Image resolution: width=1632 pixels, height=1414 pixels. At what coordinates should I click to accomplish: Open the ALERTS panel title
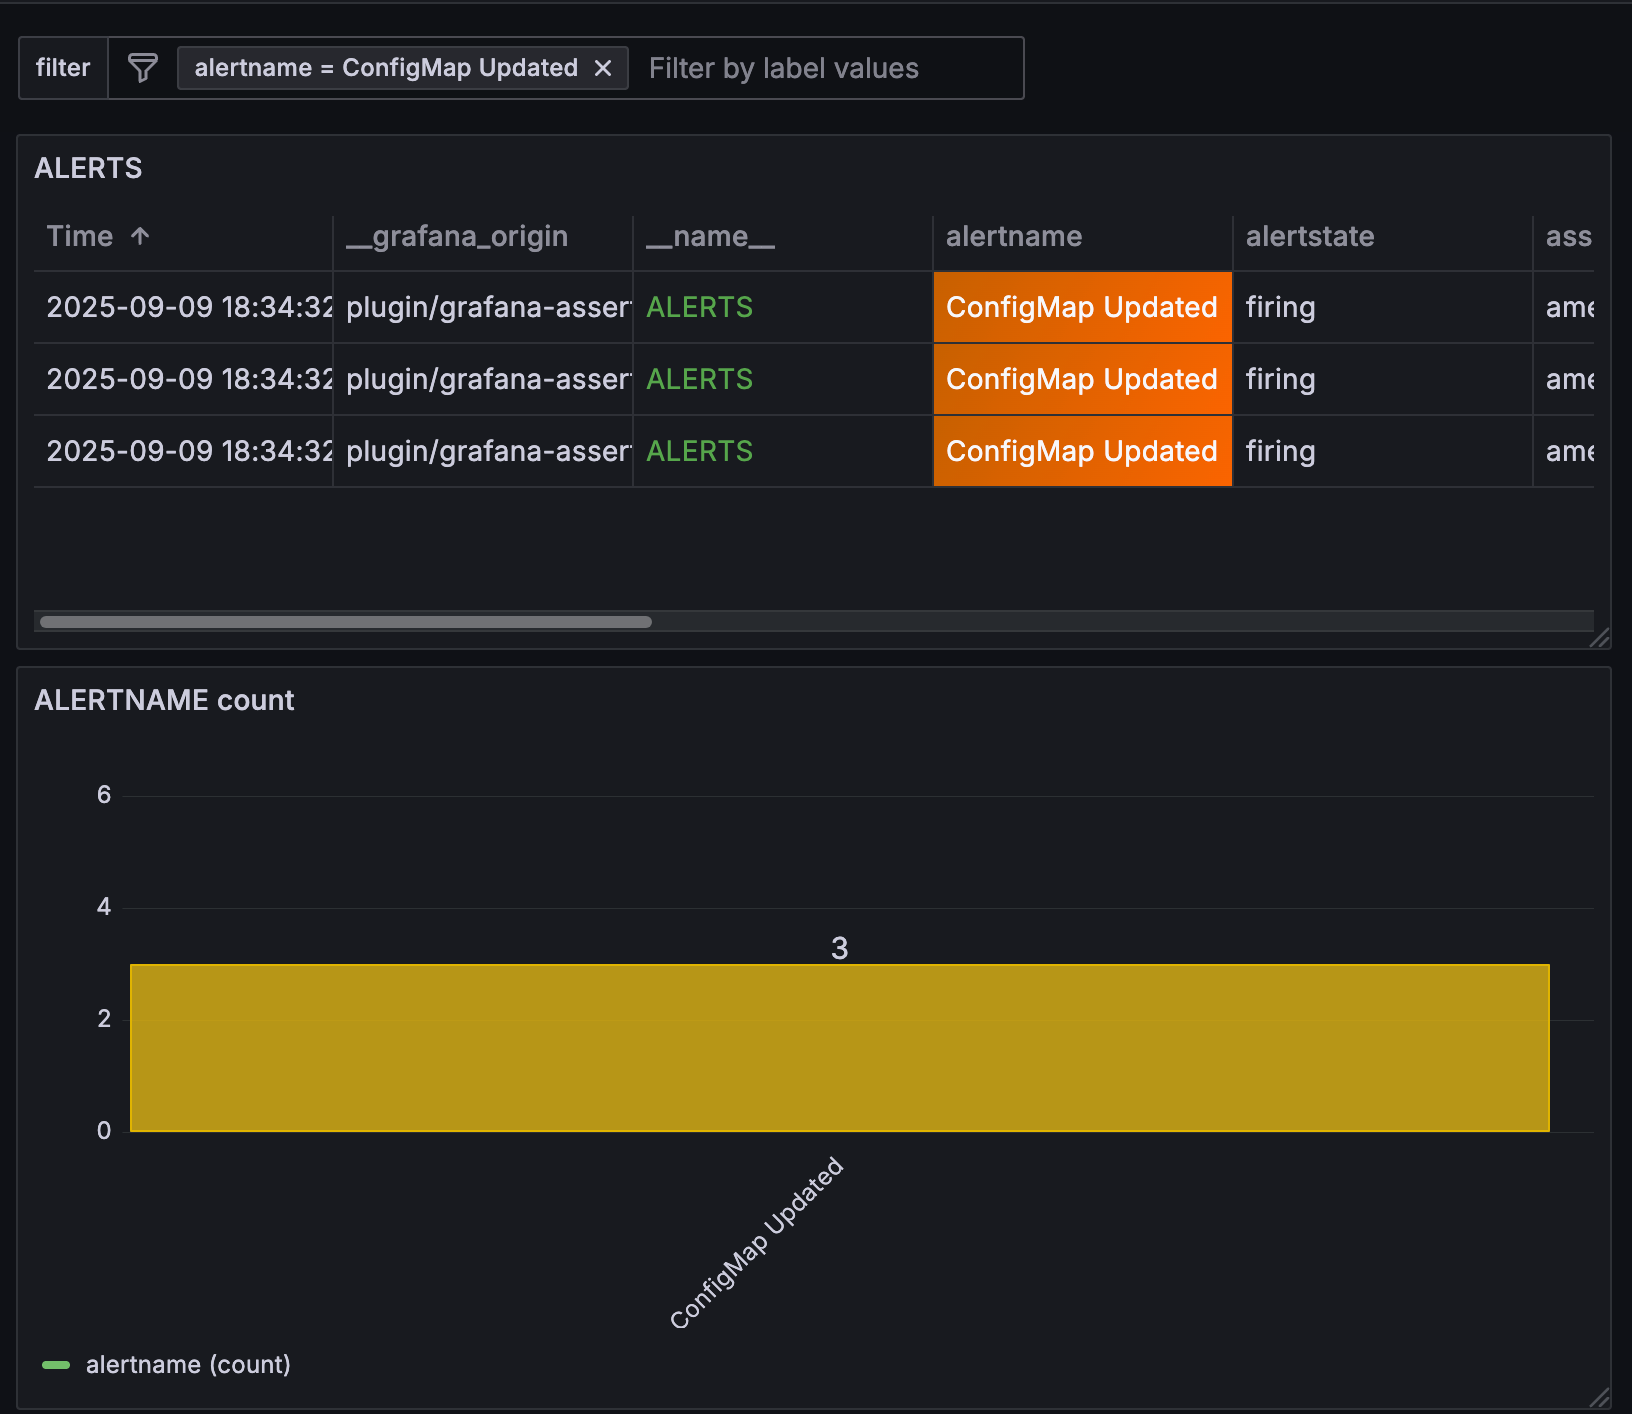coord(89,168)
